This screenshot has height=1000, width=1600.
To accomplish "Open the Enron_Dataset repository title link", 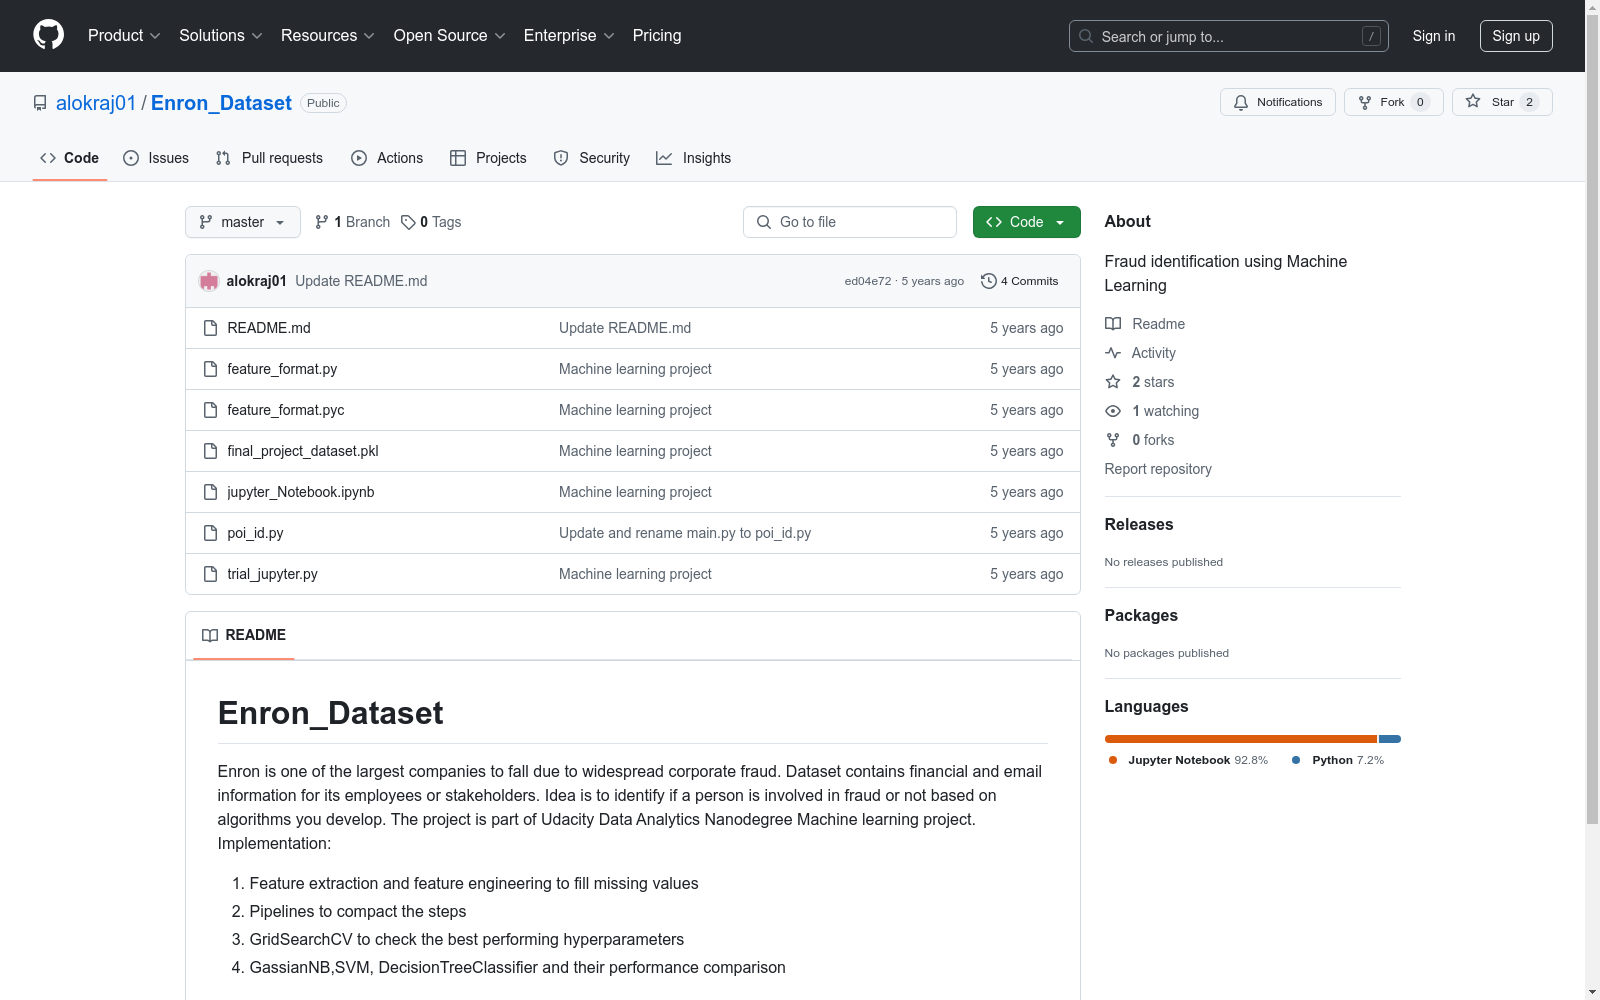I will pyautogui.click(x=221, y=103).
